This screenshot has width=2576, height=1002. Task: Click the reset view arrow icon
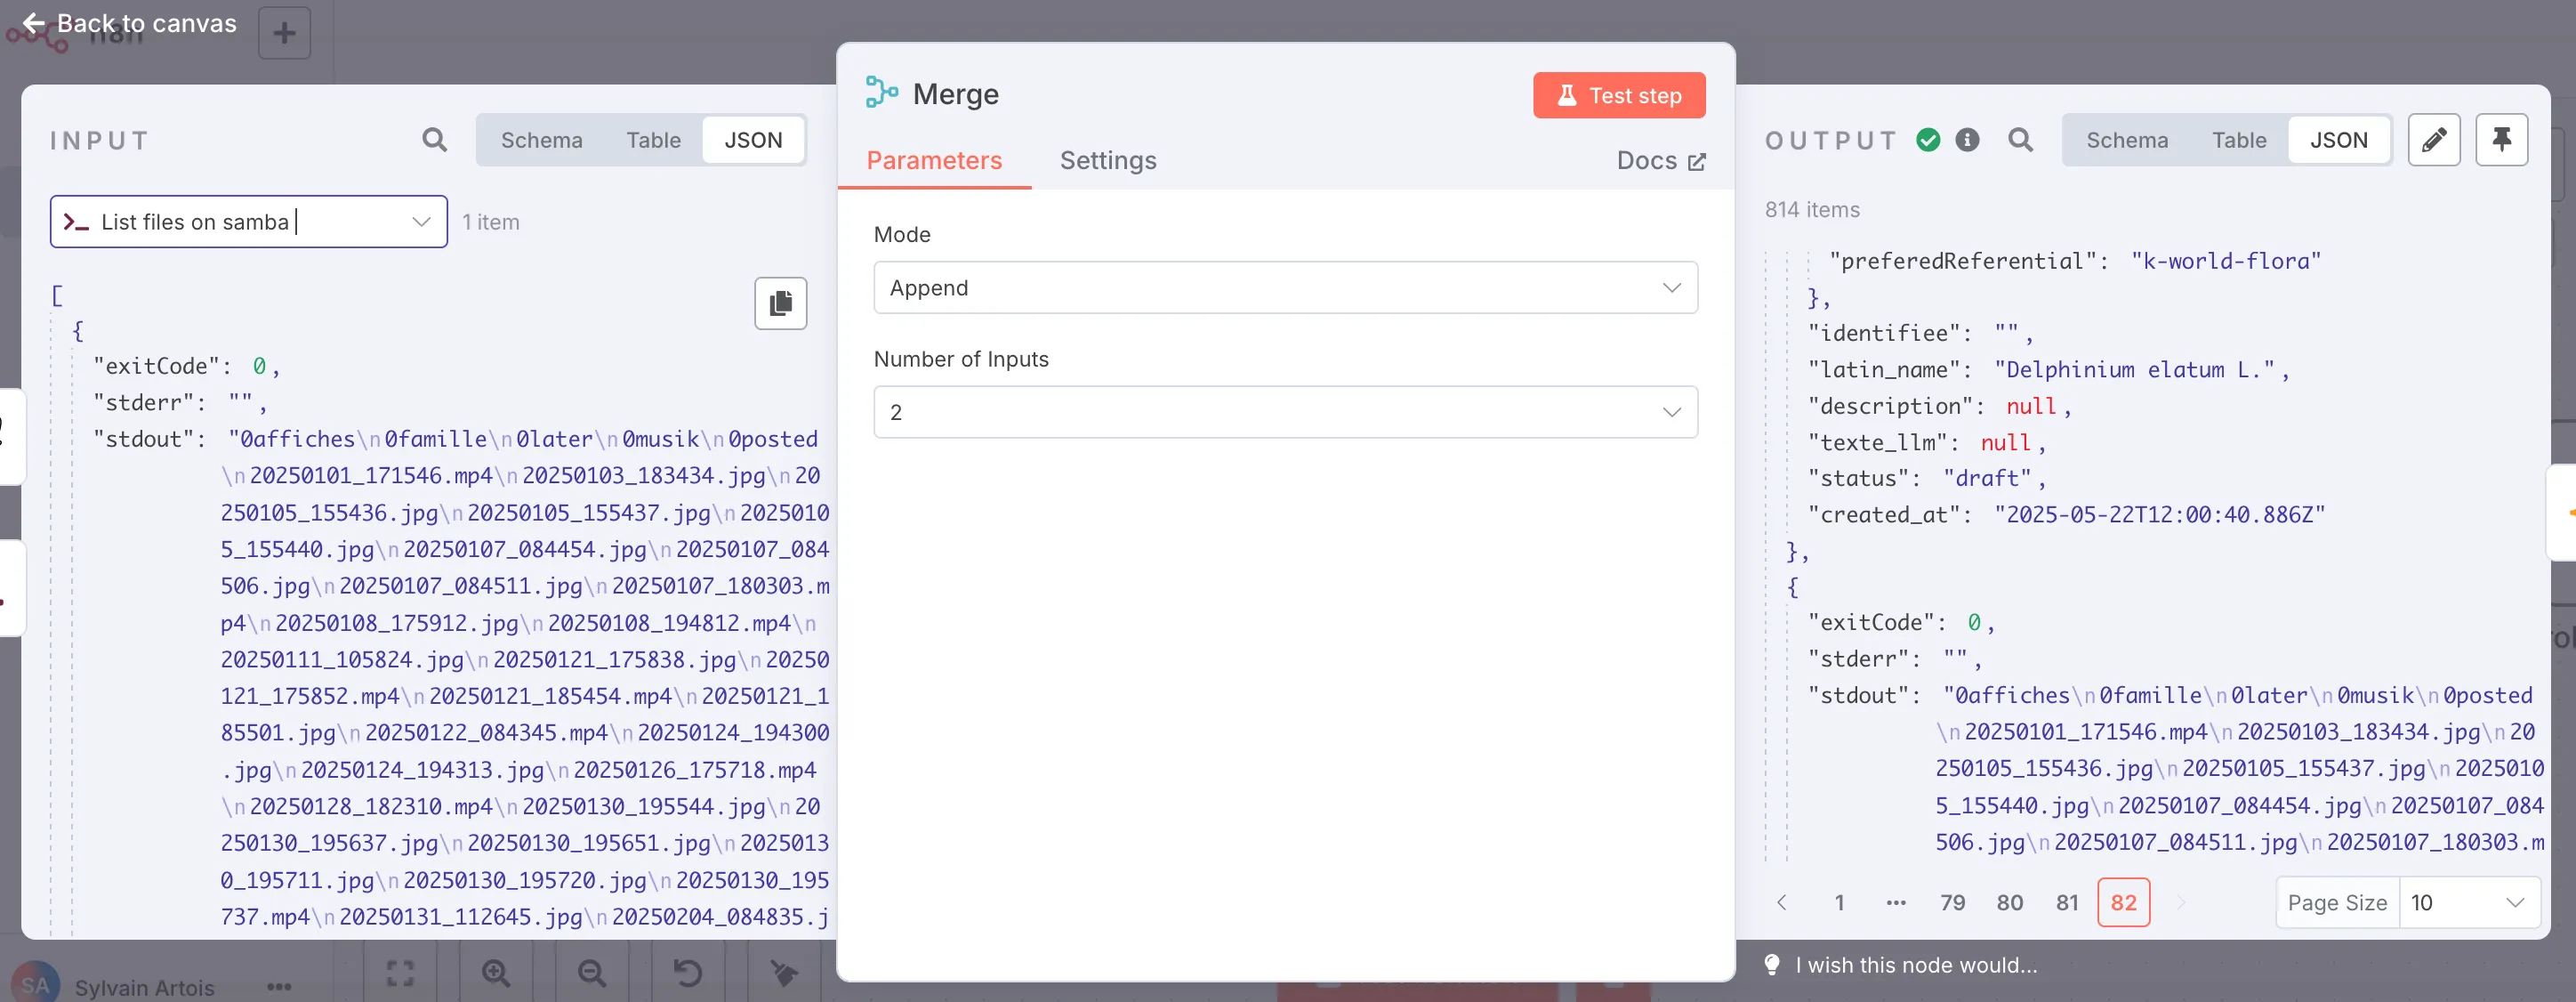point(686,972)
